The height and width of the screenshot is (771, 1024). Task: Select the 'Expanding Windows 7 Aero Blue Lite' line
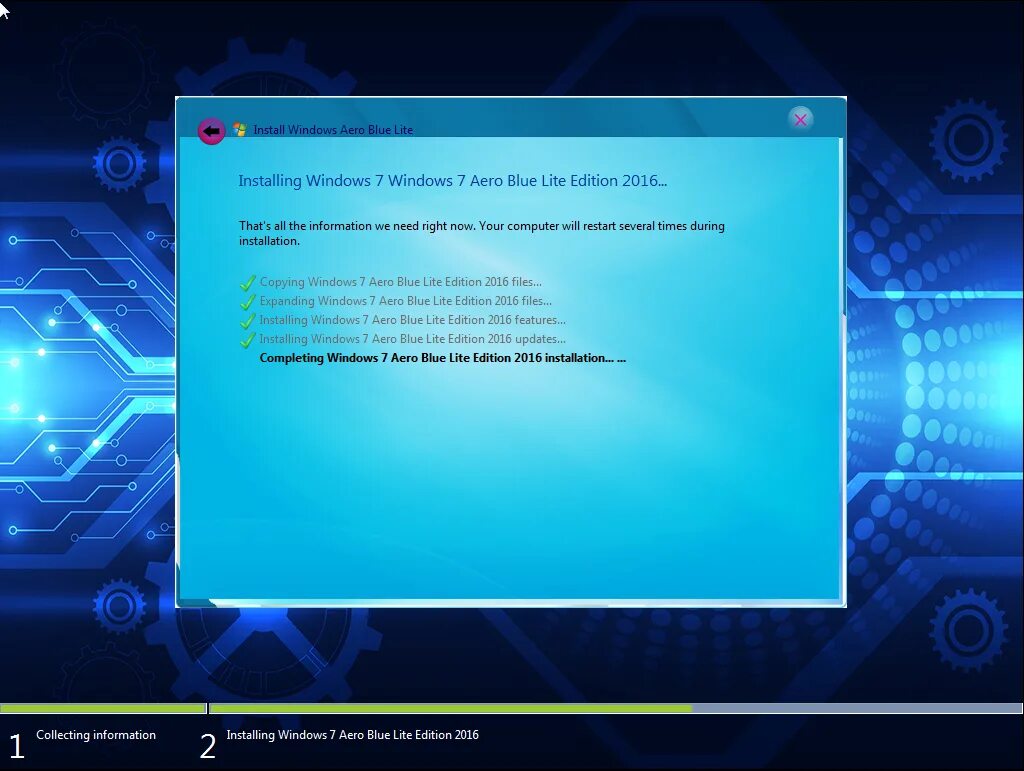[x=406, y=301]
